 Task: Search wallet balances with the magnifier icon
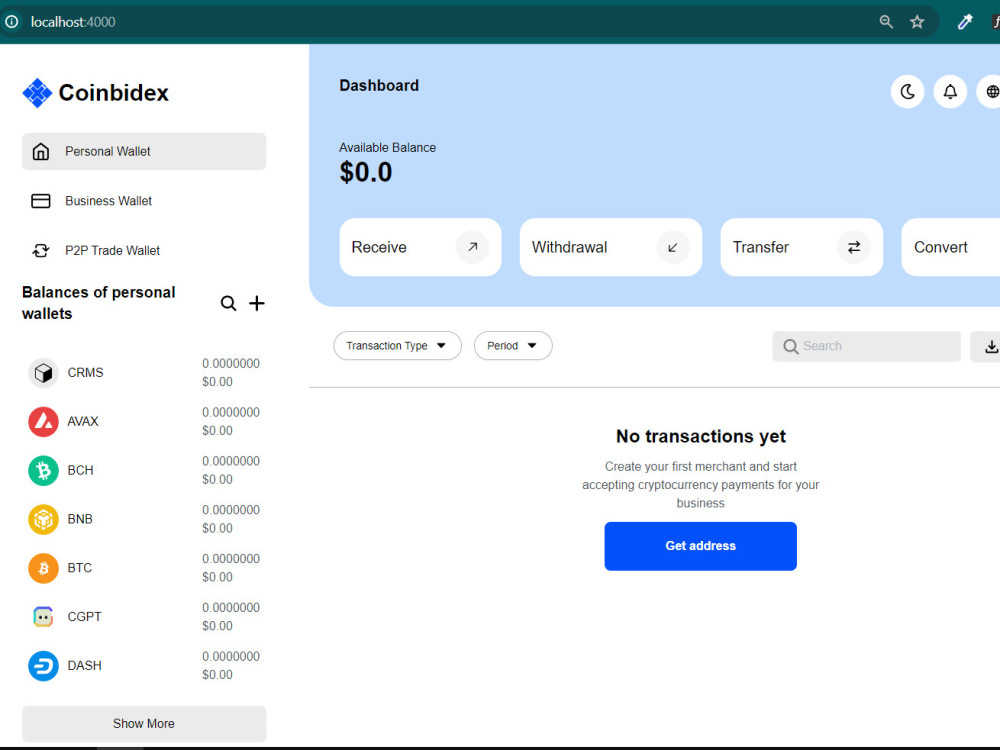228,303
